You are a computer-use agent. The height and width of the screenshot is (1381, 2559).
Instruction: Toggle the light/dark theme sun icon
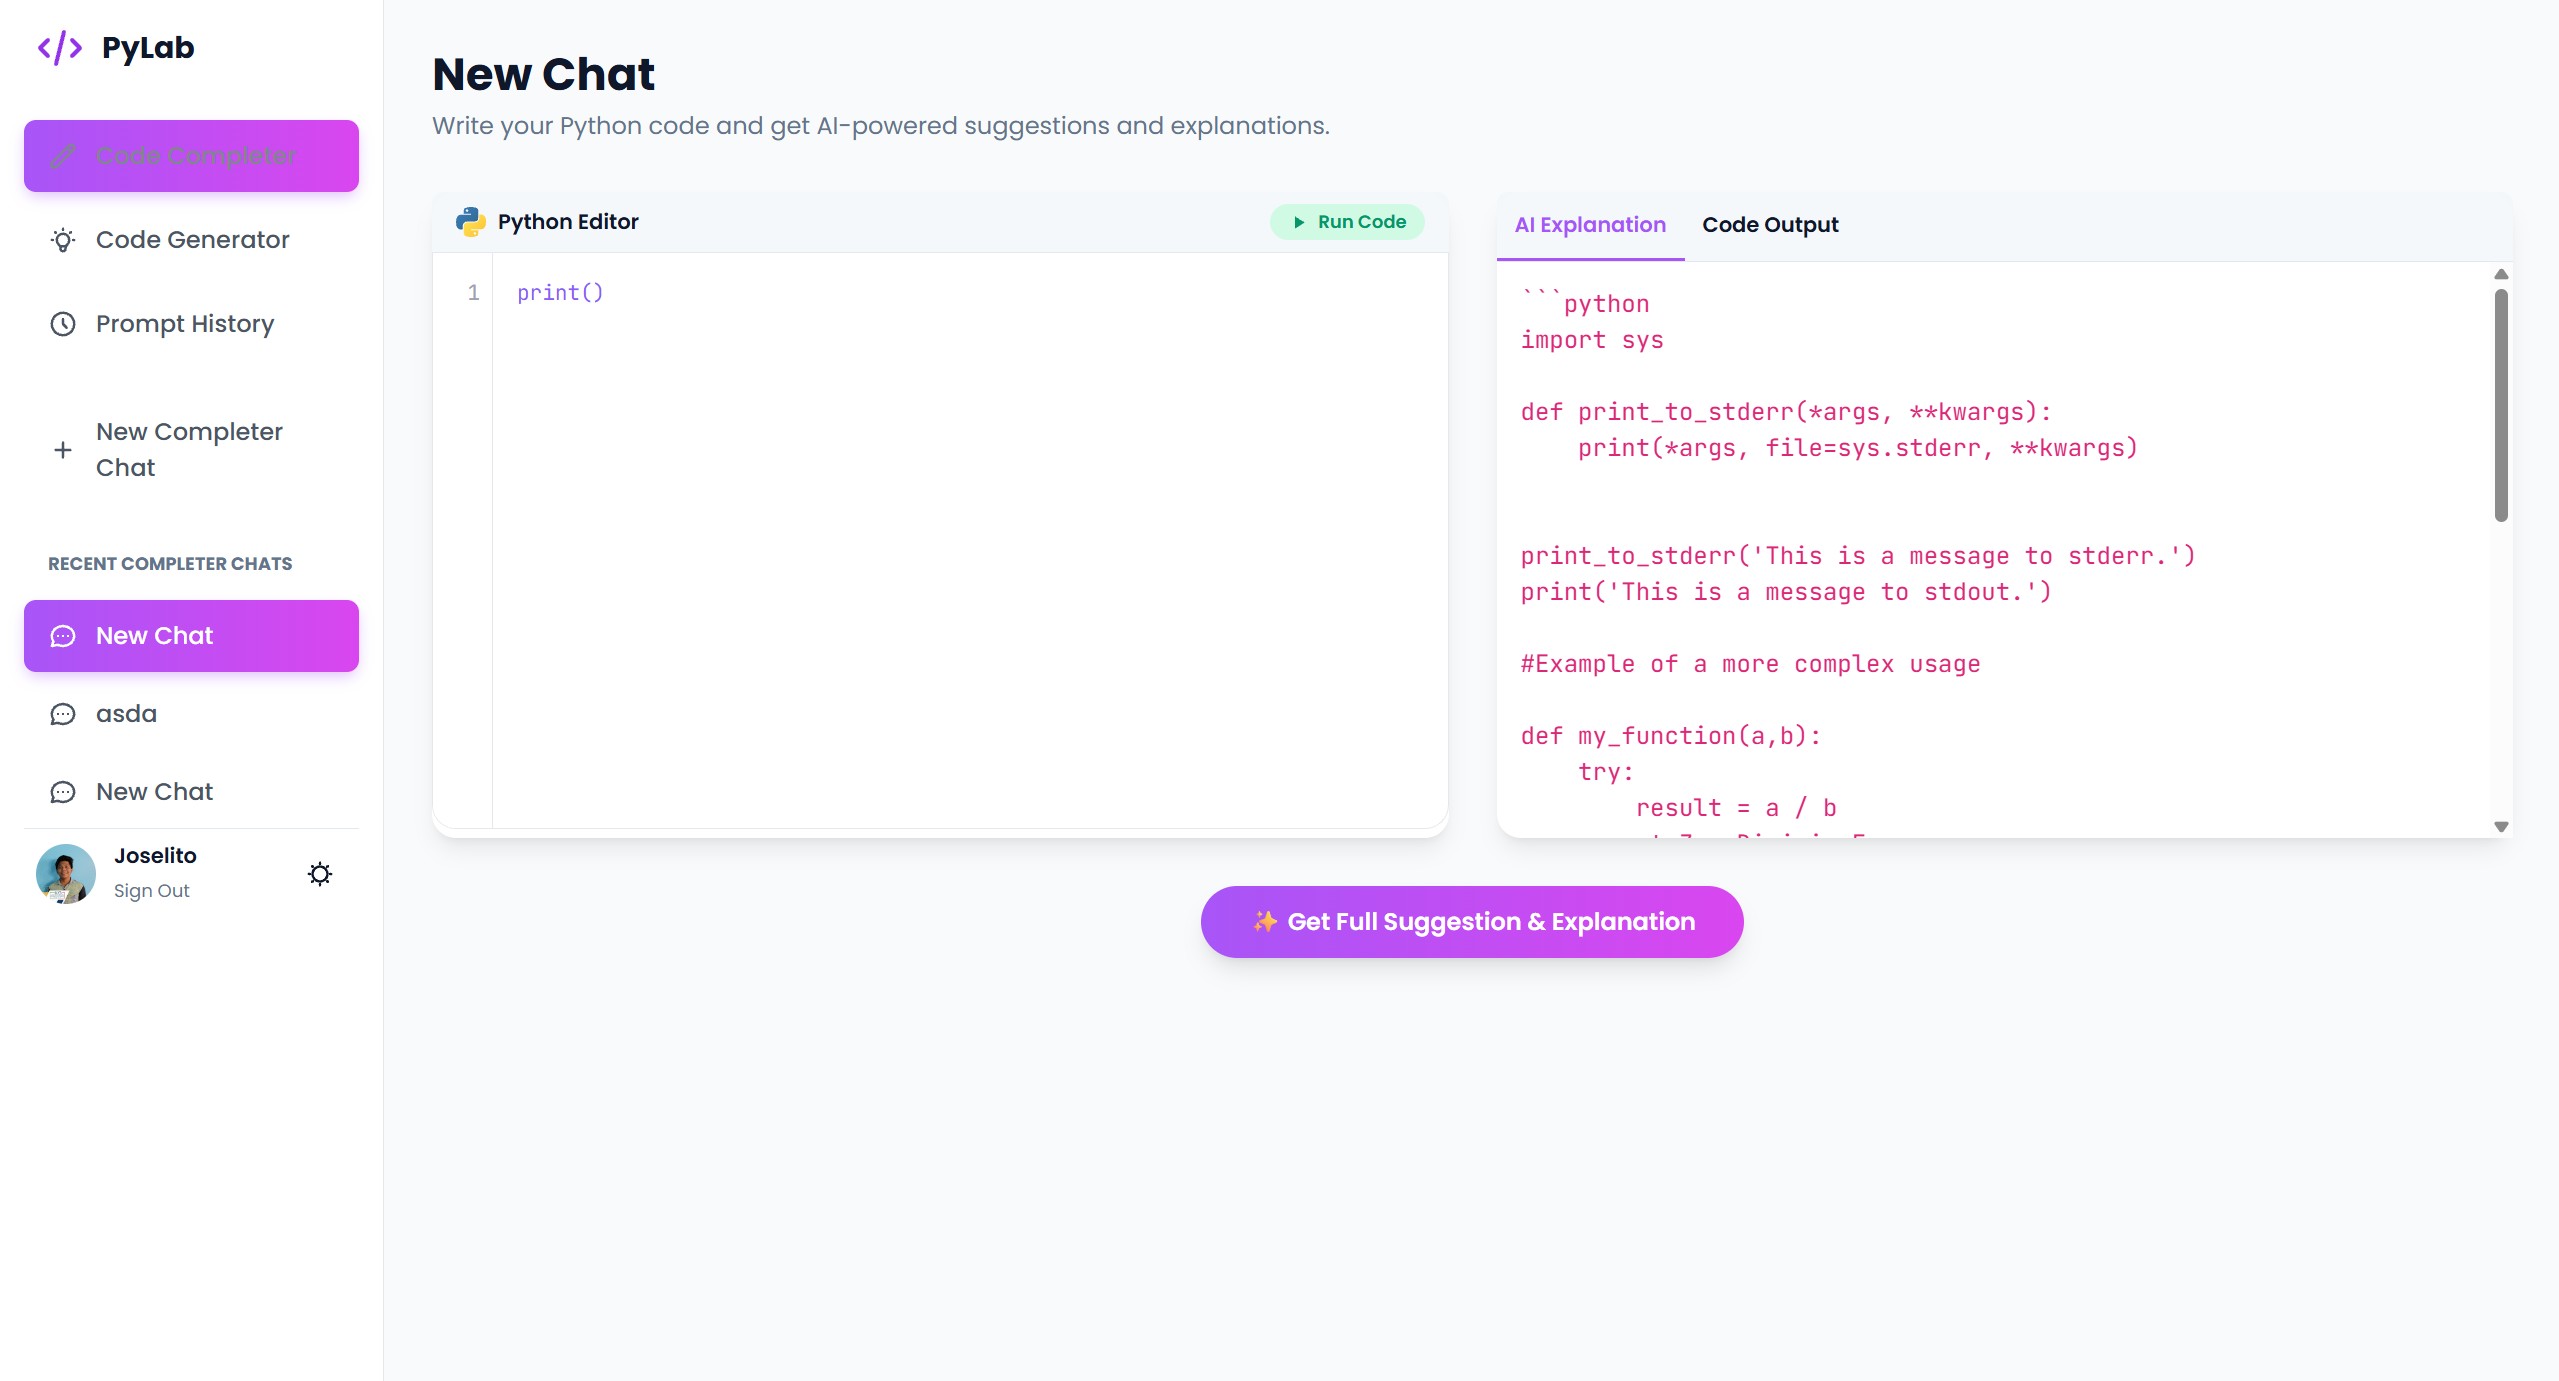(x=320, y=874)
